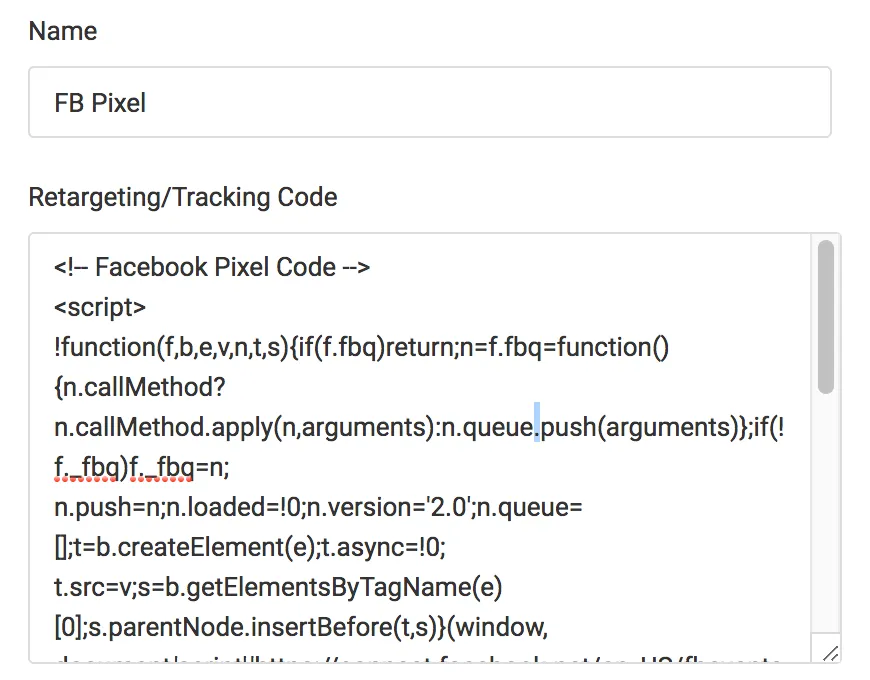Click the Facebook Pixel Code comment line
This screenshot has width=870, height=680.
[210, 267]
